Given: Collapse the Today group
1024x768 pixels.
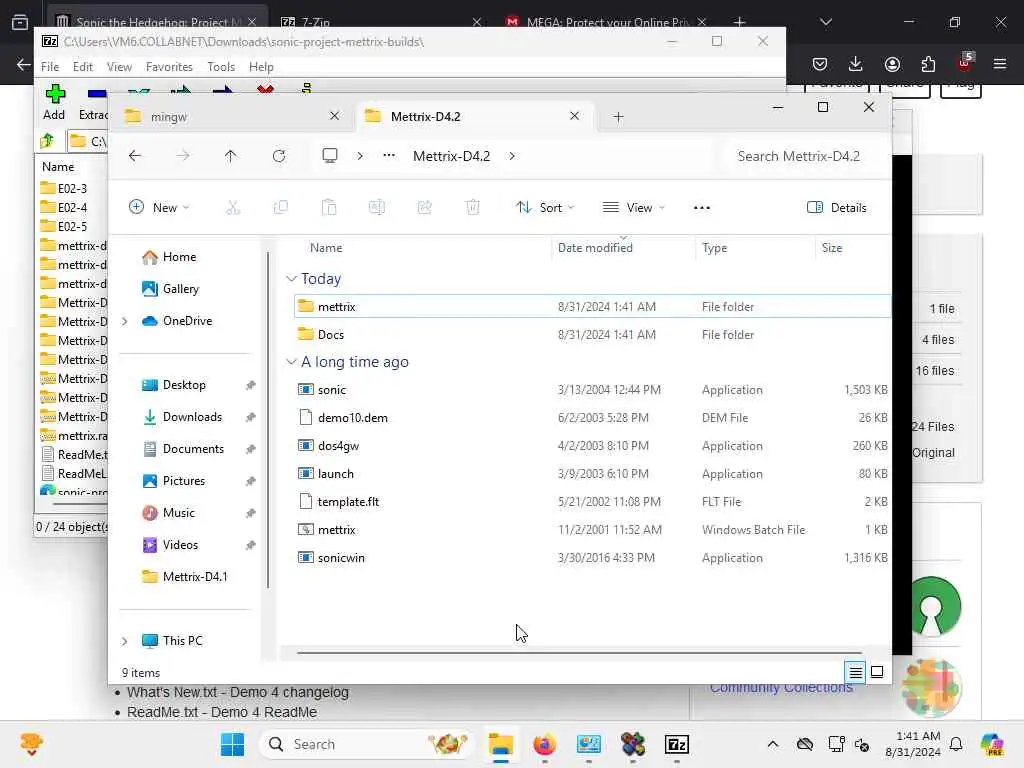Looking at the screenshot, I should coord(291,279).
